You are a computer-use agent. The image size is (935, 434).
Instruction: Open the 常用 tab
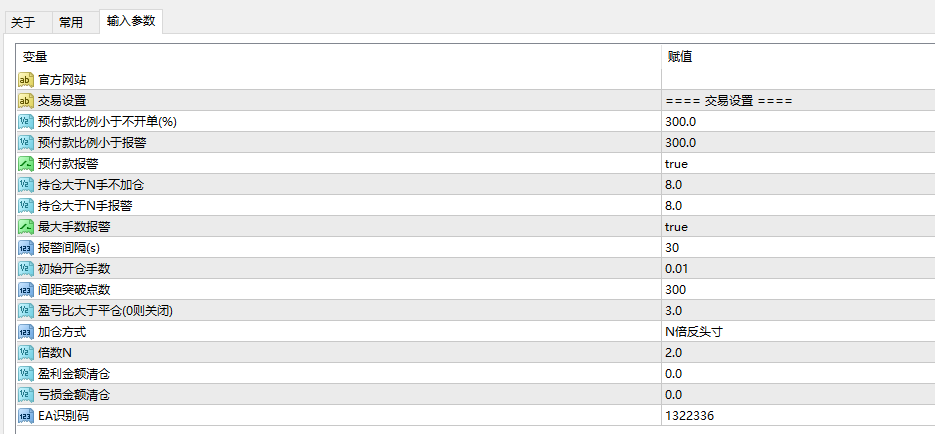71,23
